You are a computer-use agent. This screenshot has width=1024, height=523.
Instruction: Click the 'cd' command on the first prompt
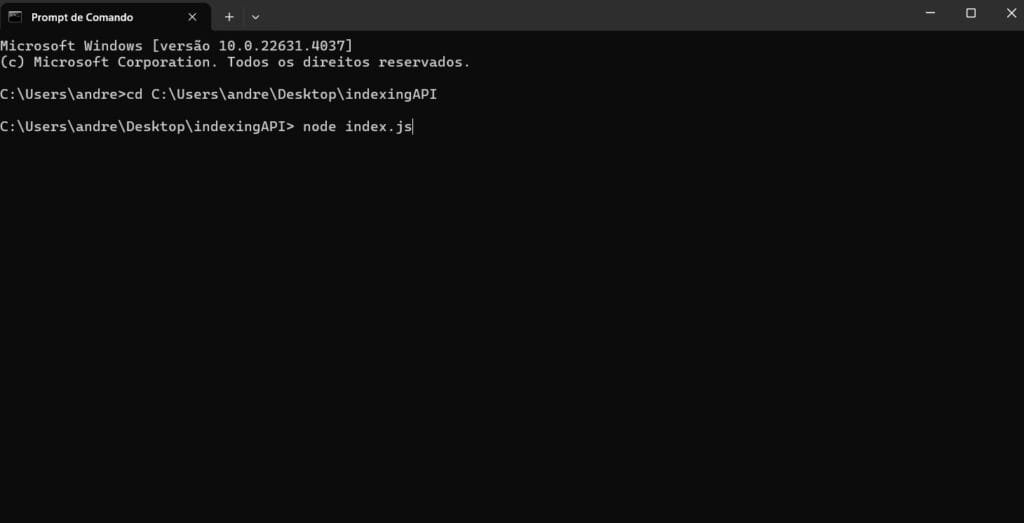(135, 95)
